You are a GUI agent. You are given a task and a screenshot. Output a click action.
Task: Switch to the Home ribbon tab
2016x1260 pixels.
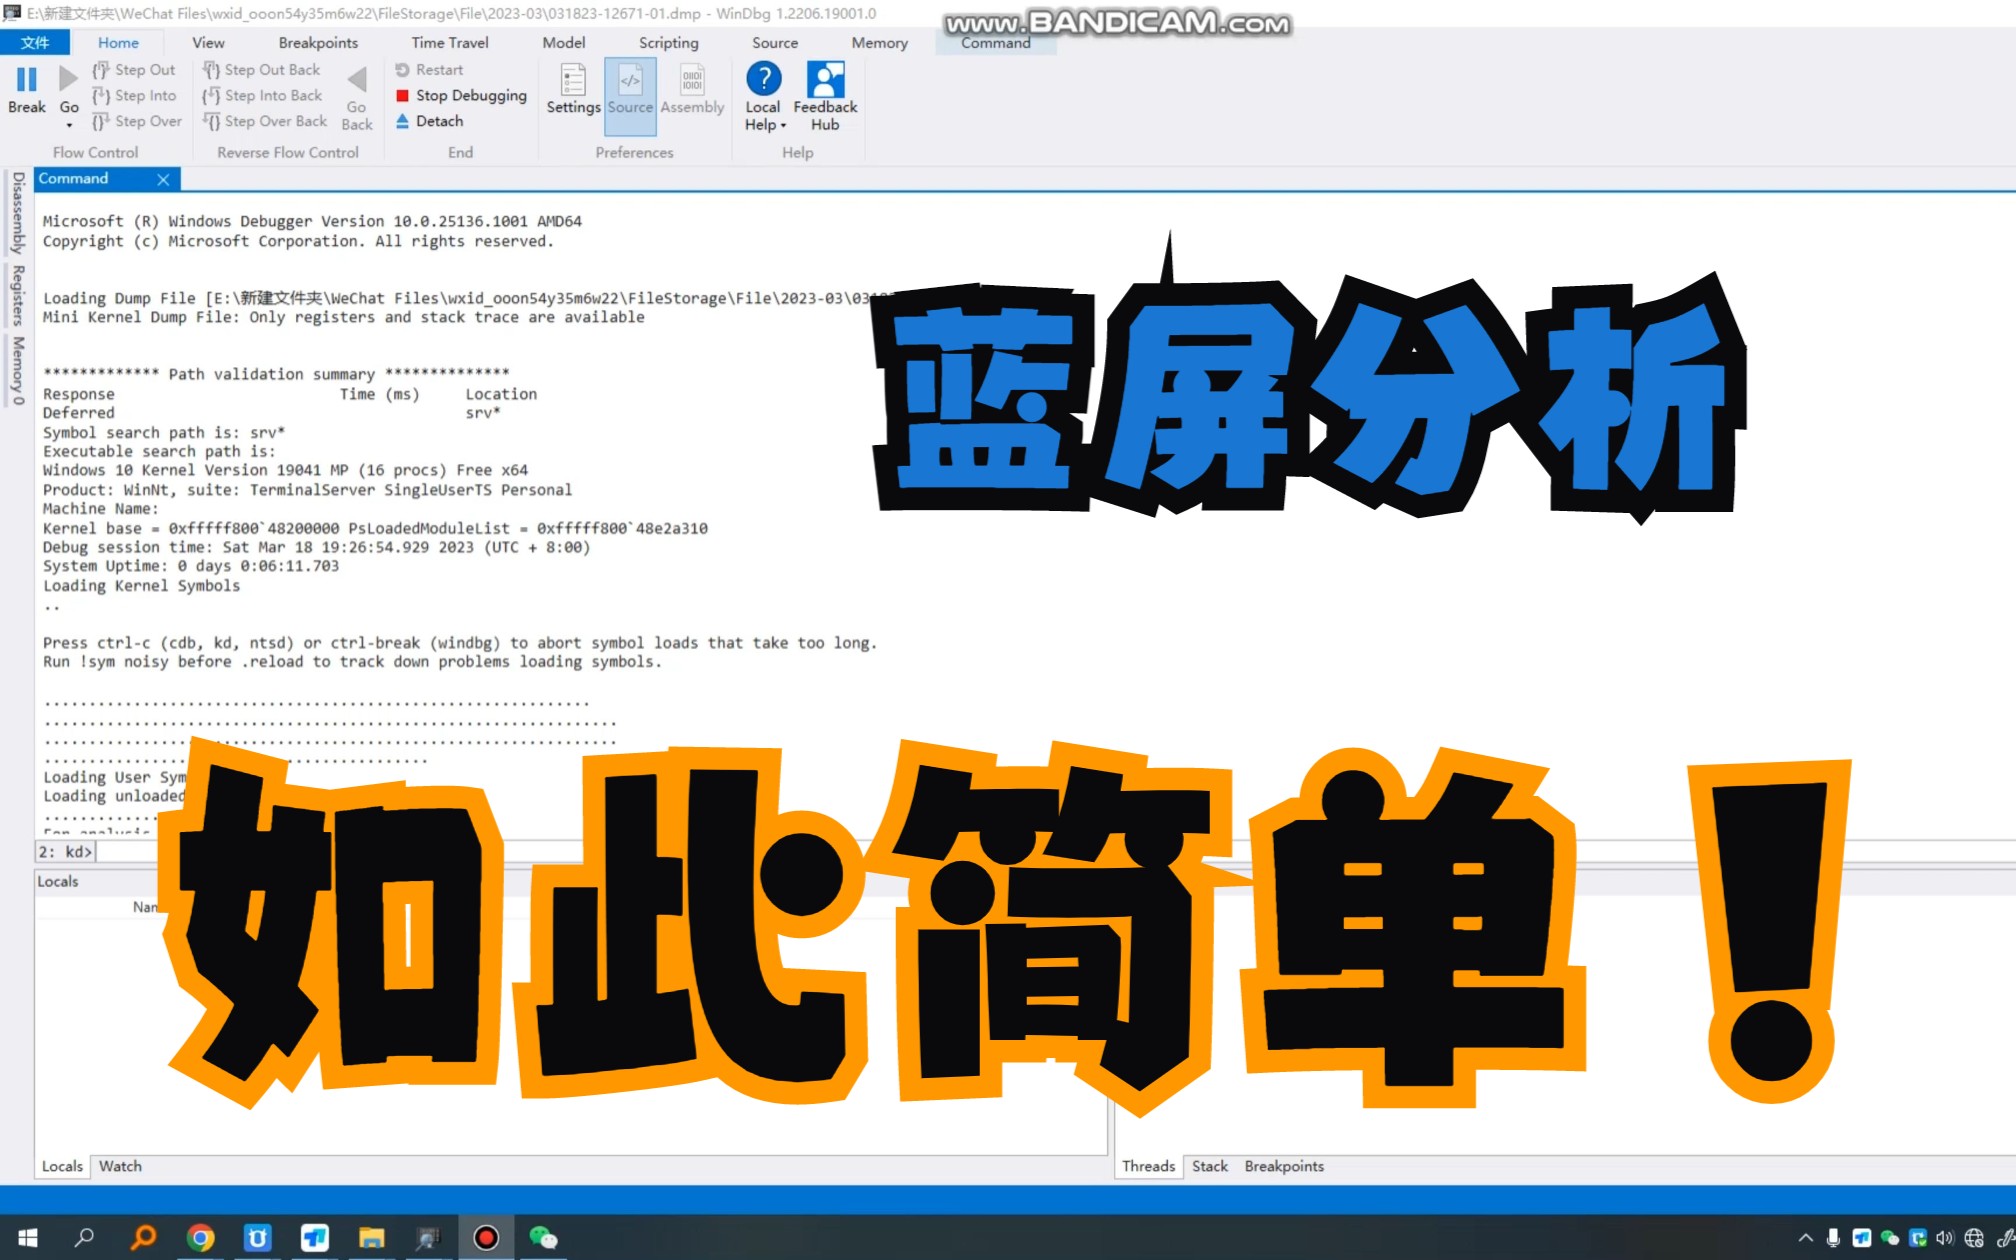(118, 42)
